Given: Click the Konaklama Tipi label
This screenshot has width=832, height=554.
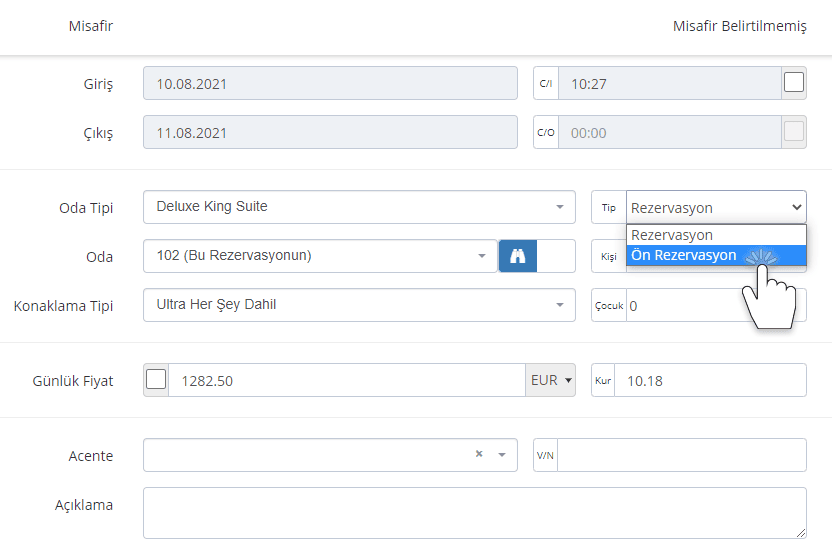Looking at the screenshot, I should pos(63,306).
